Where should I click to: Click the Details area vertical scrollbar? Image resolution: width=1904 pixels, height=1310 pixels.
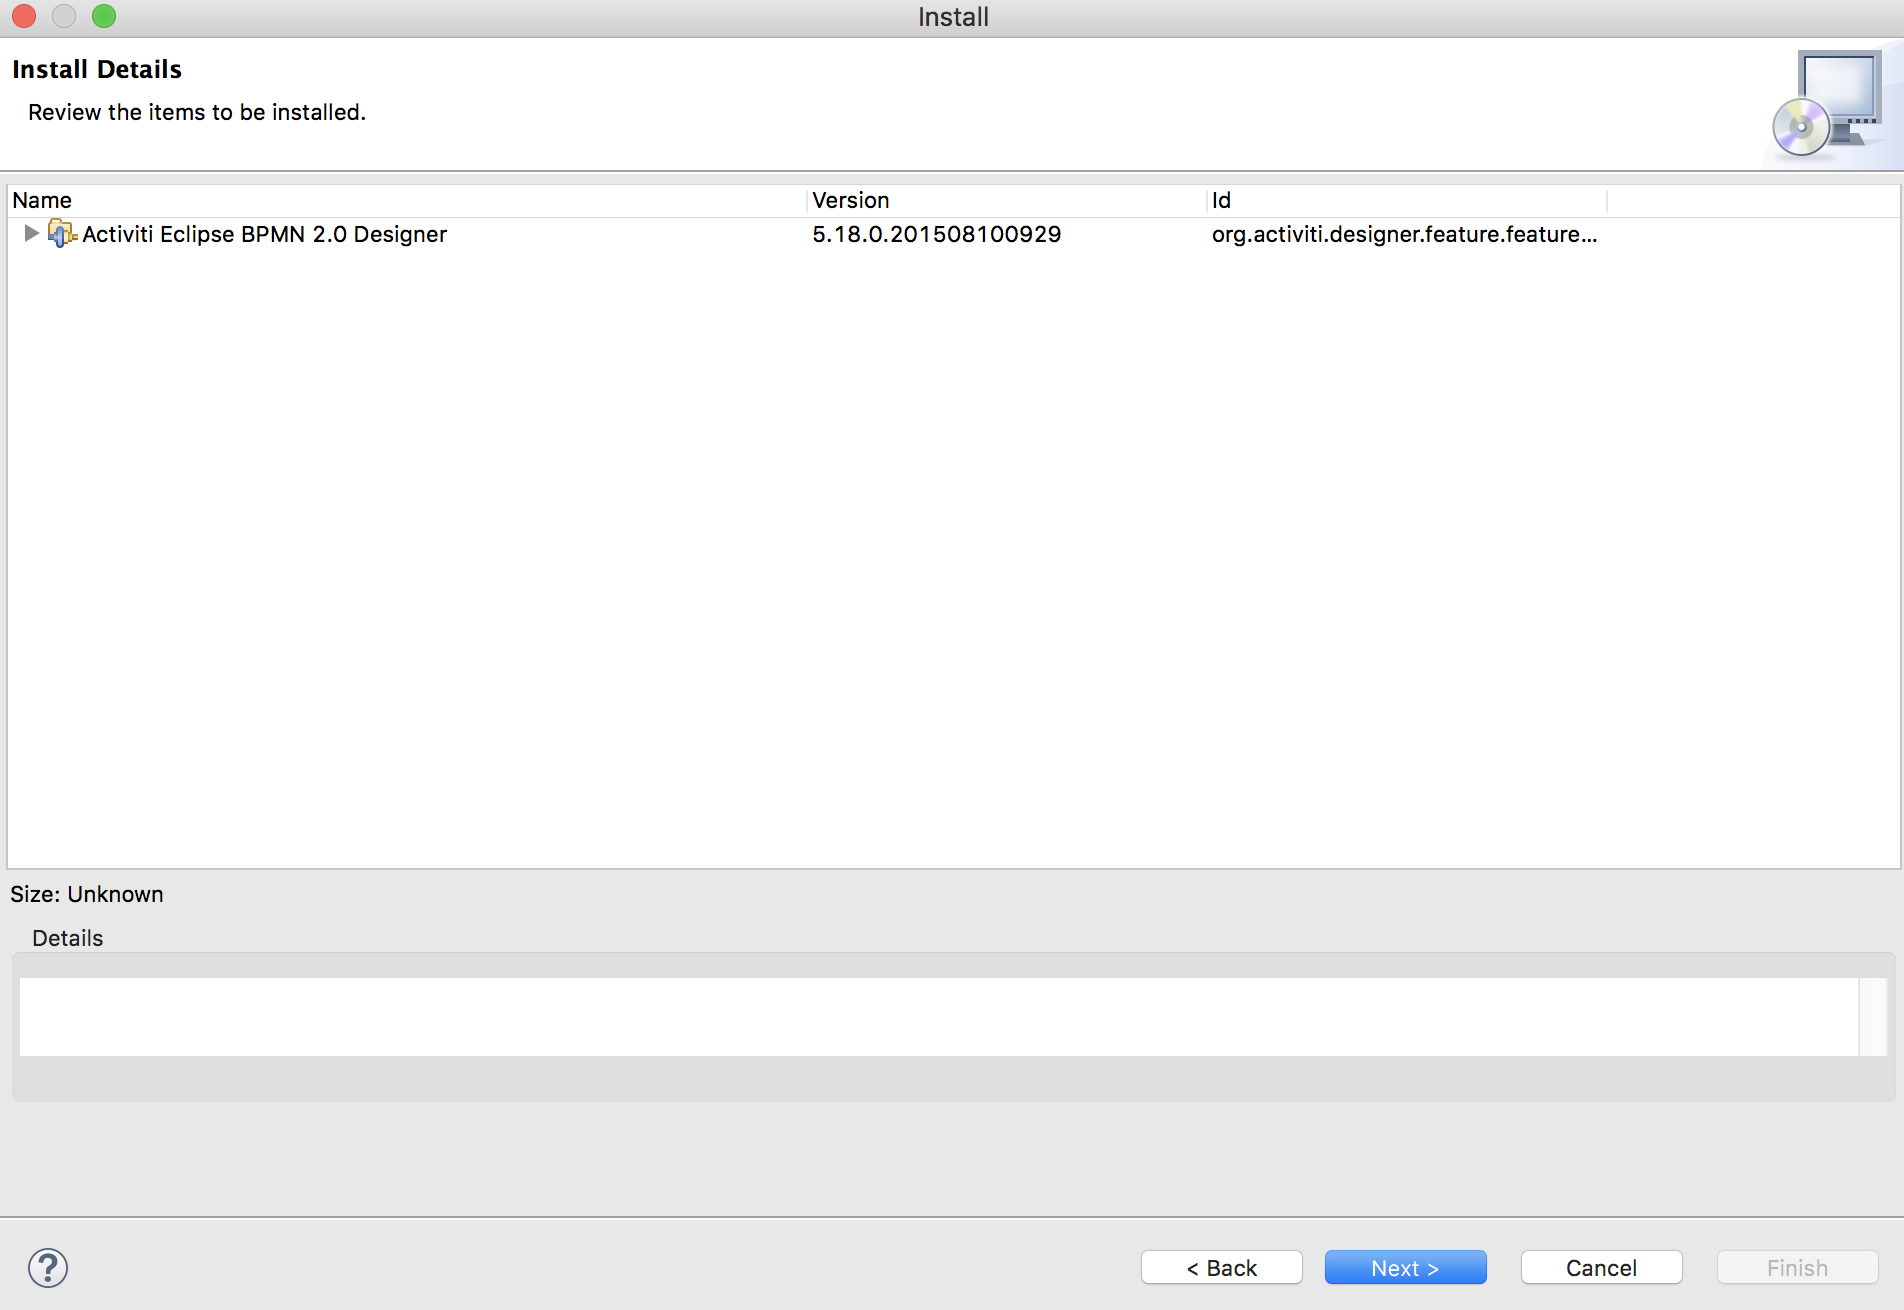[1872, 1016]
